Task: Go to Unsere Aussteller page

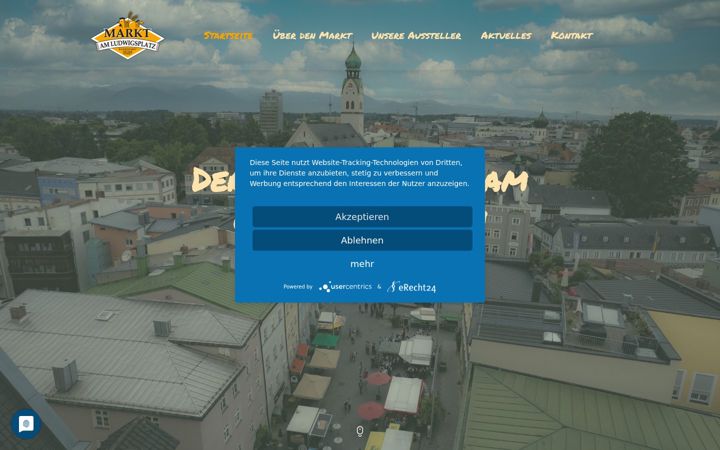Action: tap(416, 35)
